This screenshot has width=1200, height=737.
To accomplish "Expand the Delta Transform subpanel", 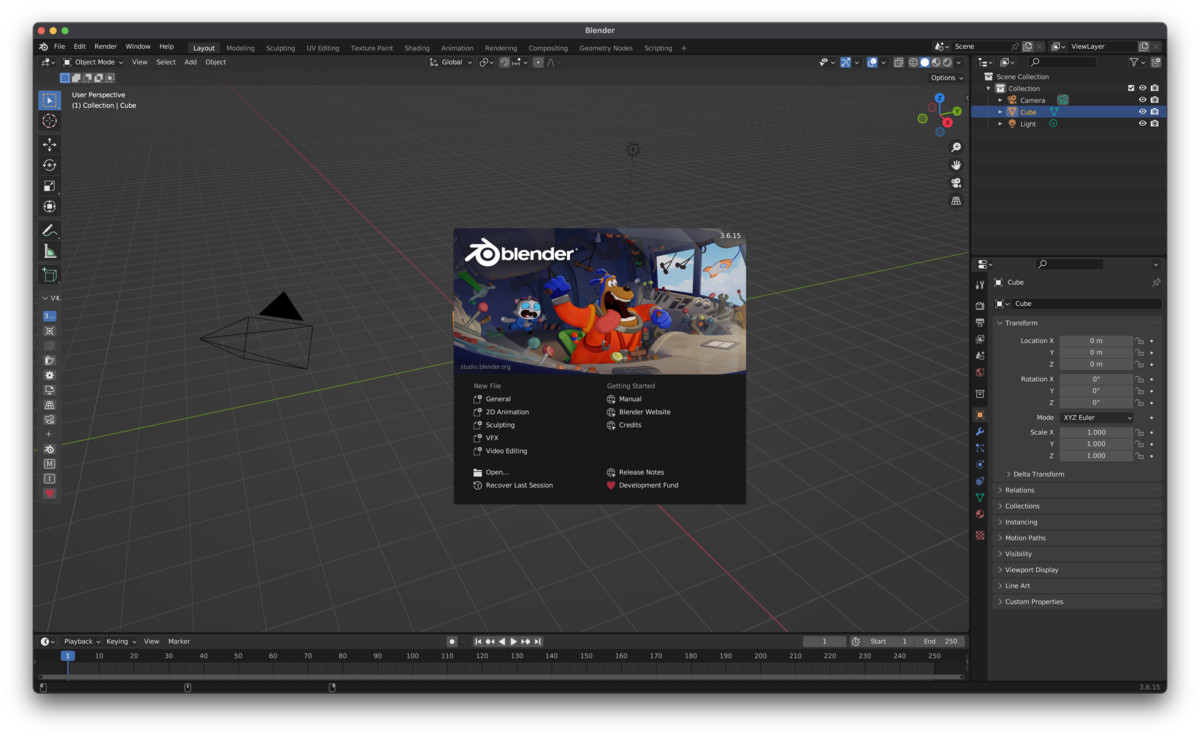I will pyautogui.click(x=1038, y=474).
